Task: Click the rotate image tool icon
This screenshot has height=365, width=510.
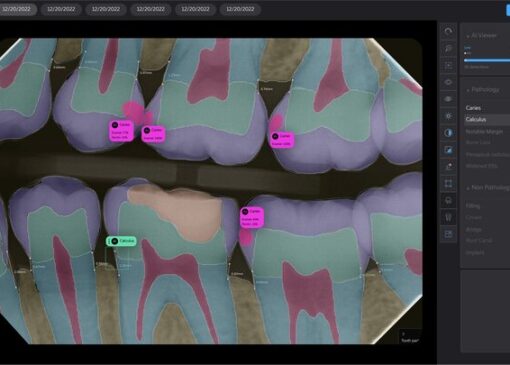Action: pyautogui.click(x=448, y=32)
